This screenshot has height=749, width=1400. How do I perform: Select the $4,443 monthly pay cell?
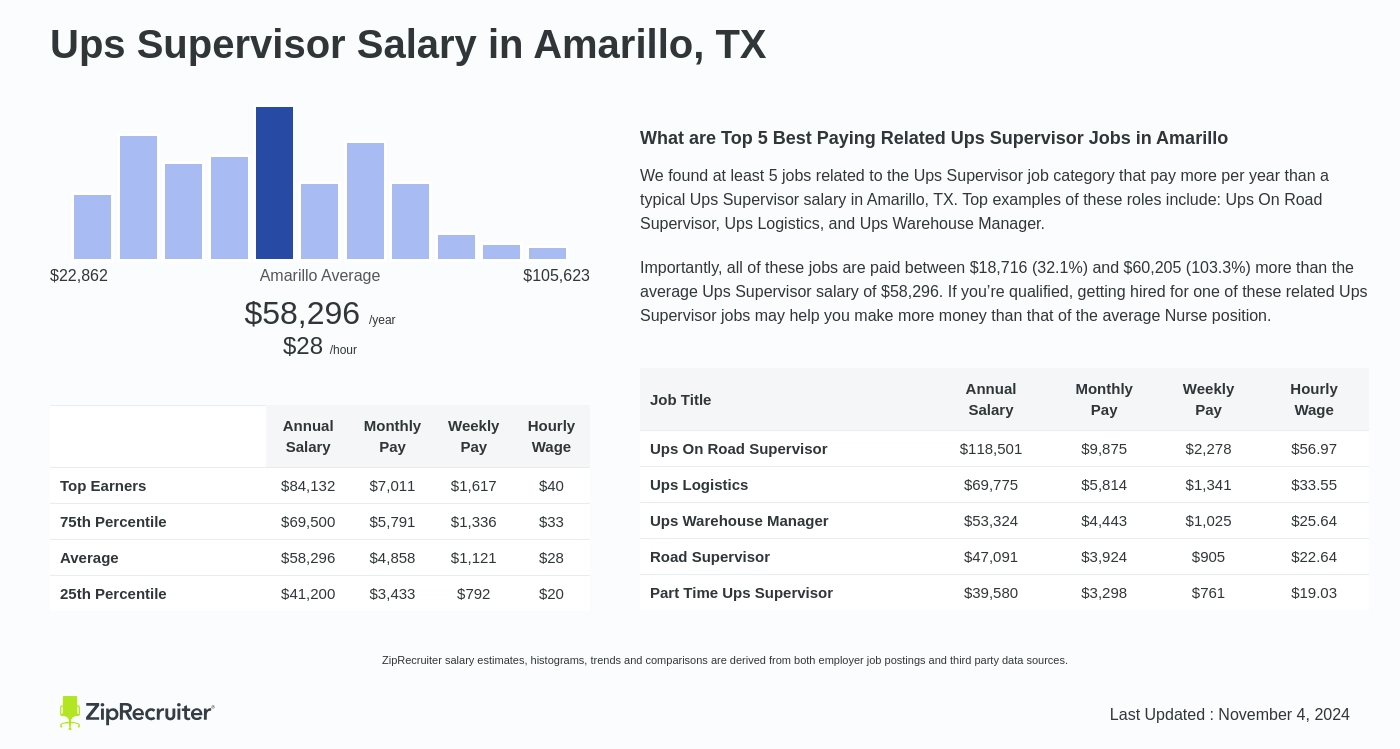coord(1104,520)
